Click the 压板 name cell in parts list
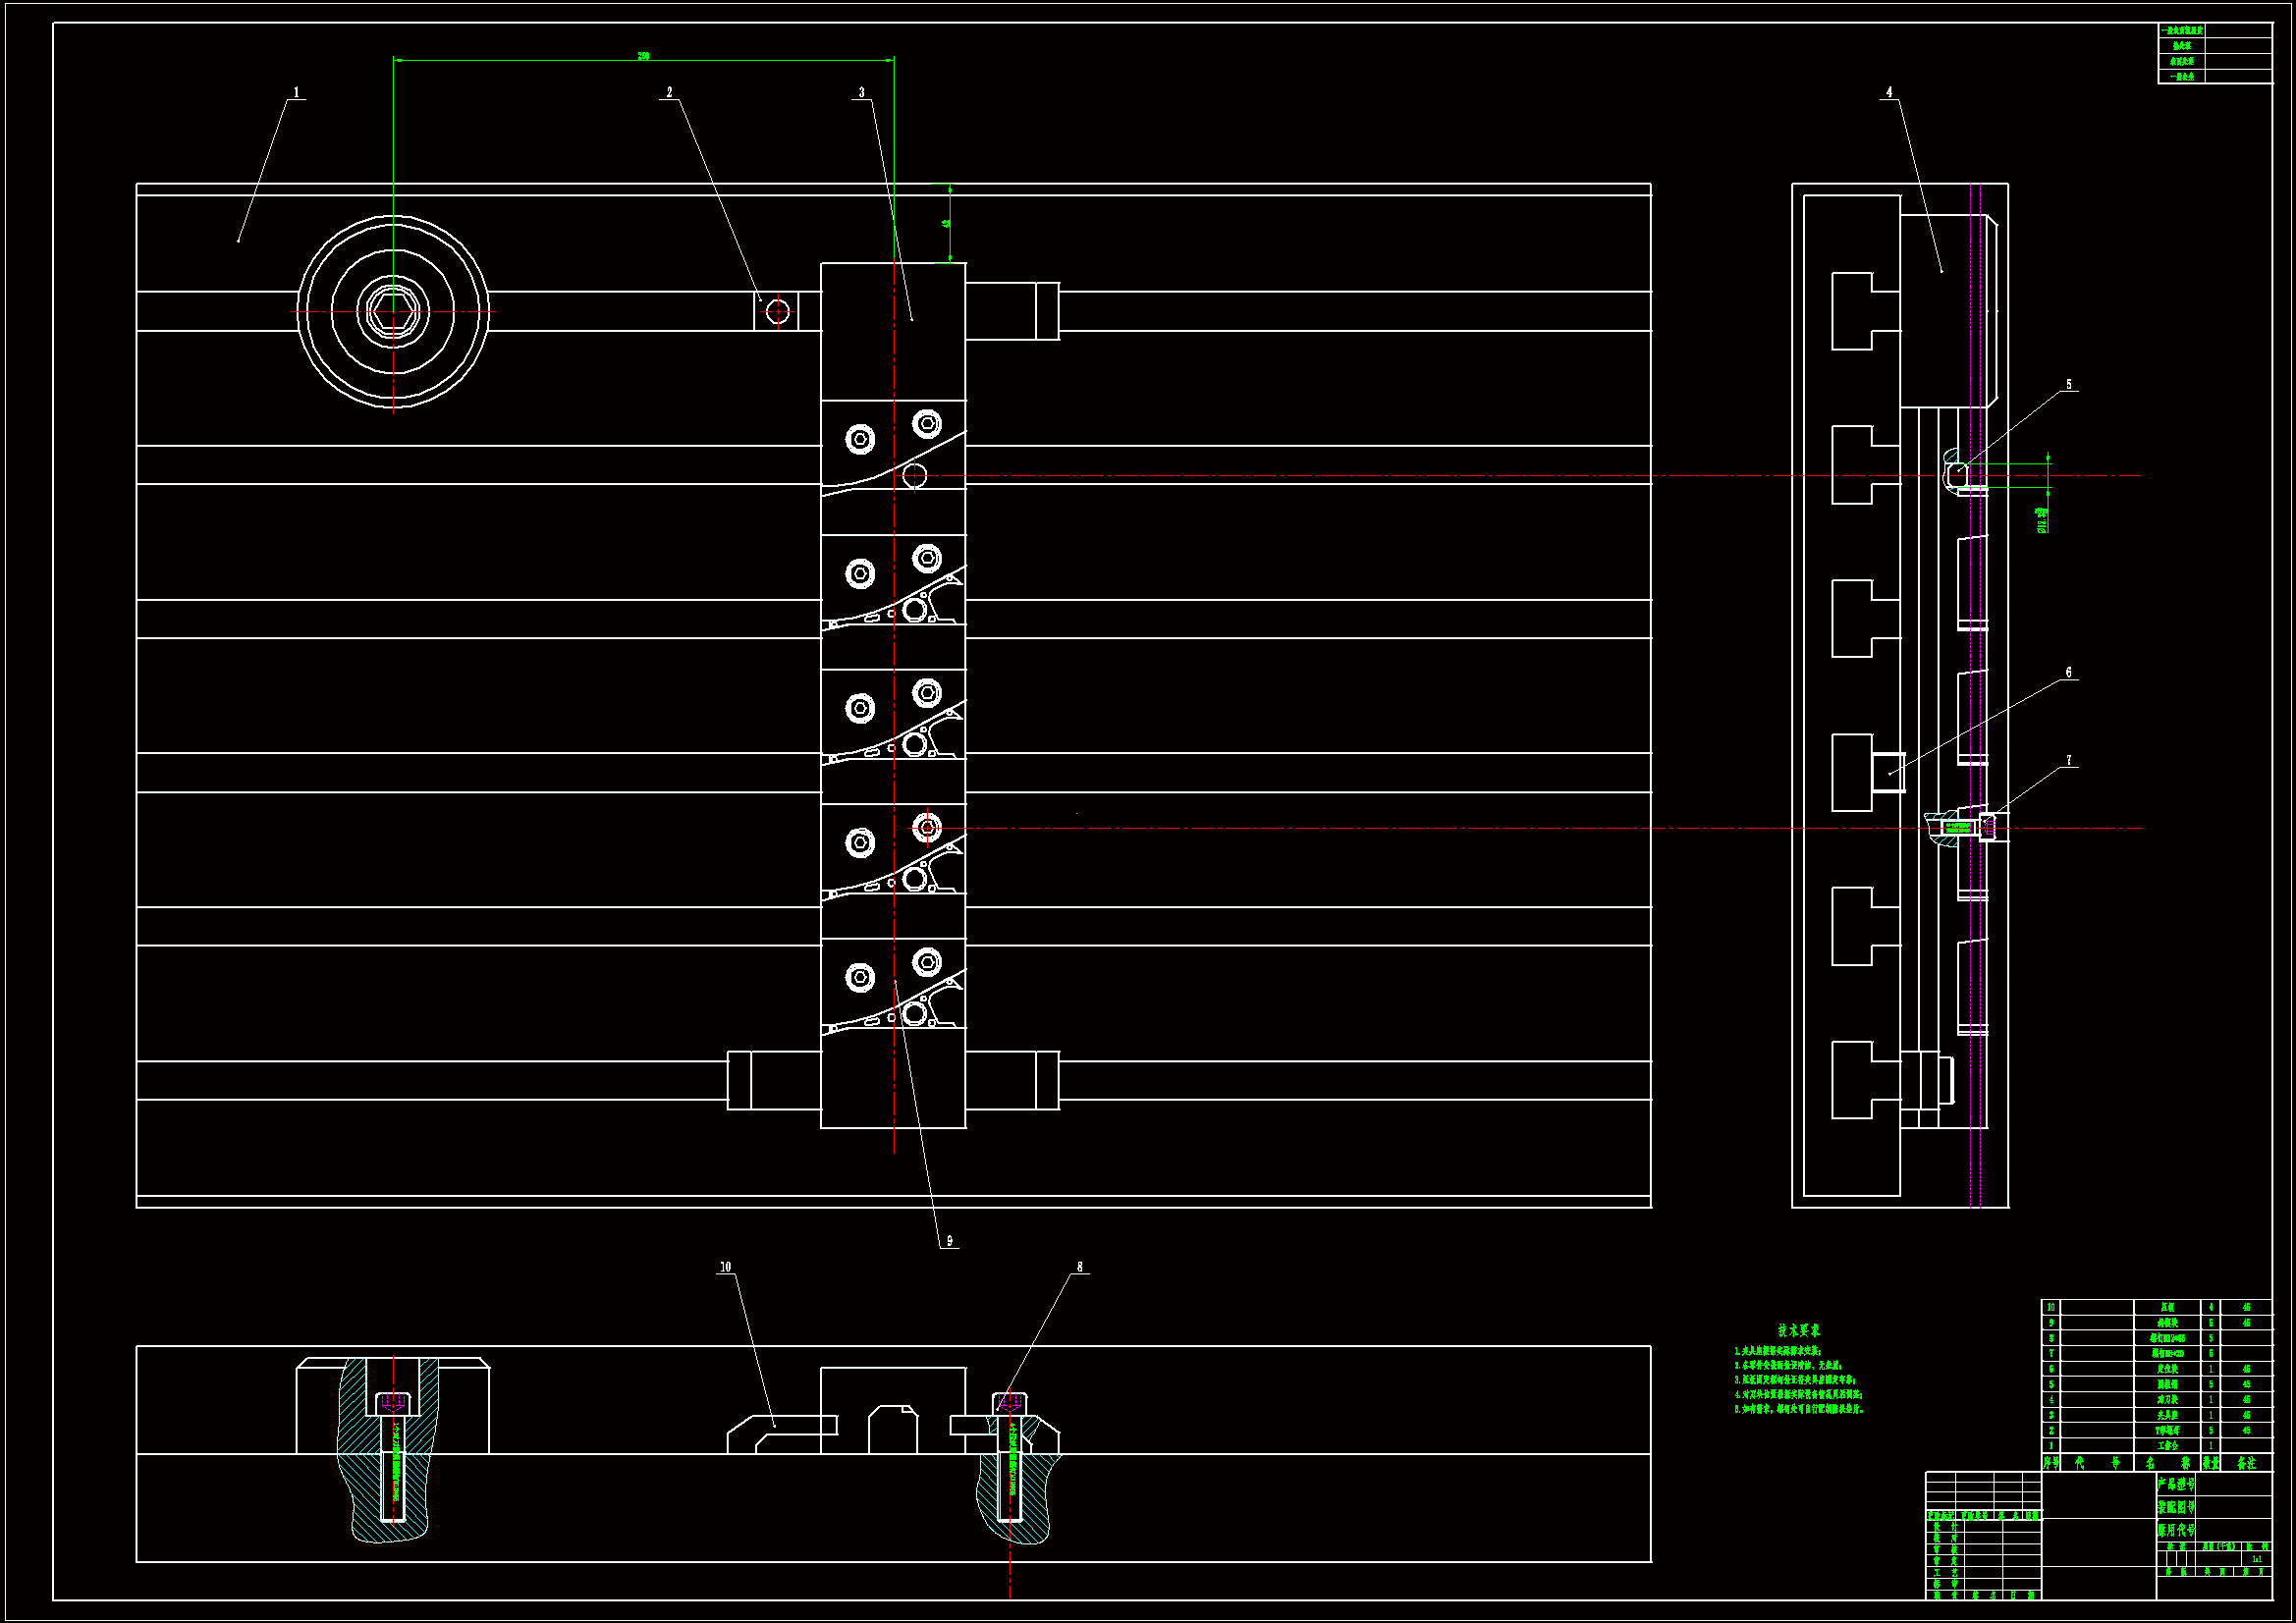This screenshot has height=1623, width=2296. (2168, 1308)
